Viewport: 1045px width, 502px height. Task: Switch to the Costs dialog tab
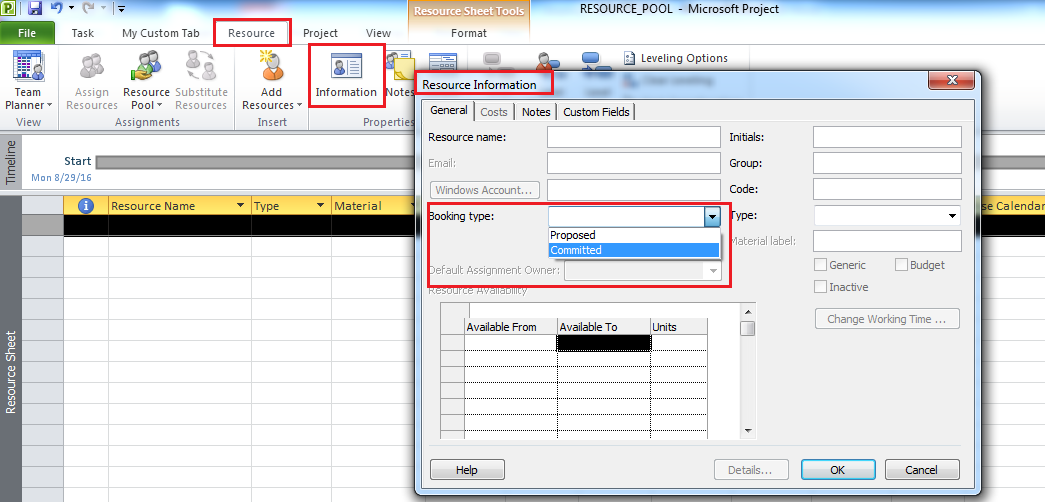point(494,112)
